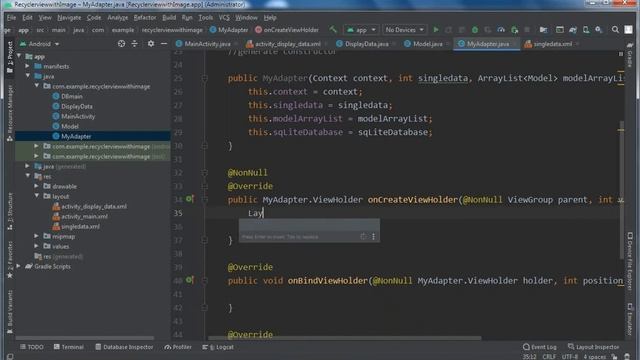Image resolution: width=640 pixels, height=360 pixels.
Task: Open the Navigate menu
Action: [x=69, y=18]
